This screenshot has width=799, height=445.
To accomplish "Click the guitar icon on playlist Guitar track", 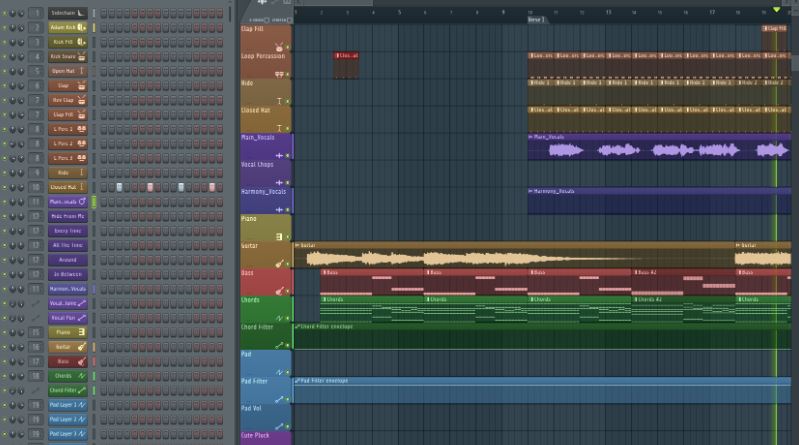I will 279,264.
